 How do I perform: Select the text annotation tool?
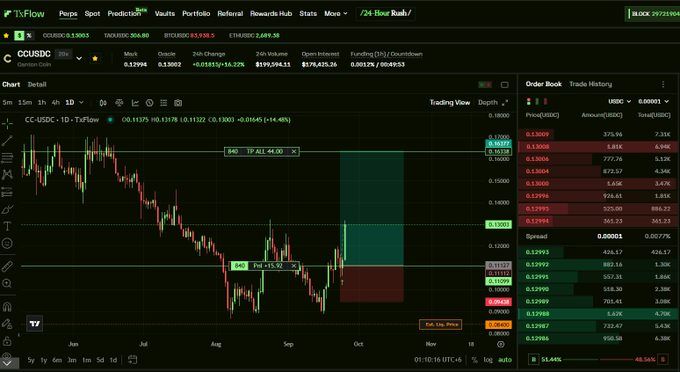7,226
